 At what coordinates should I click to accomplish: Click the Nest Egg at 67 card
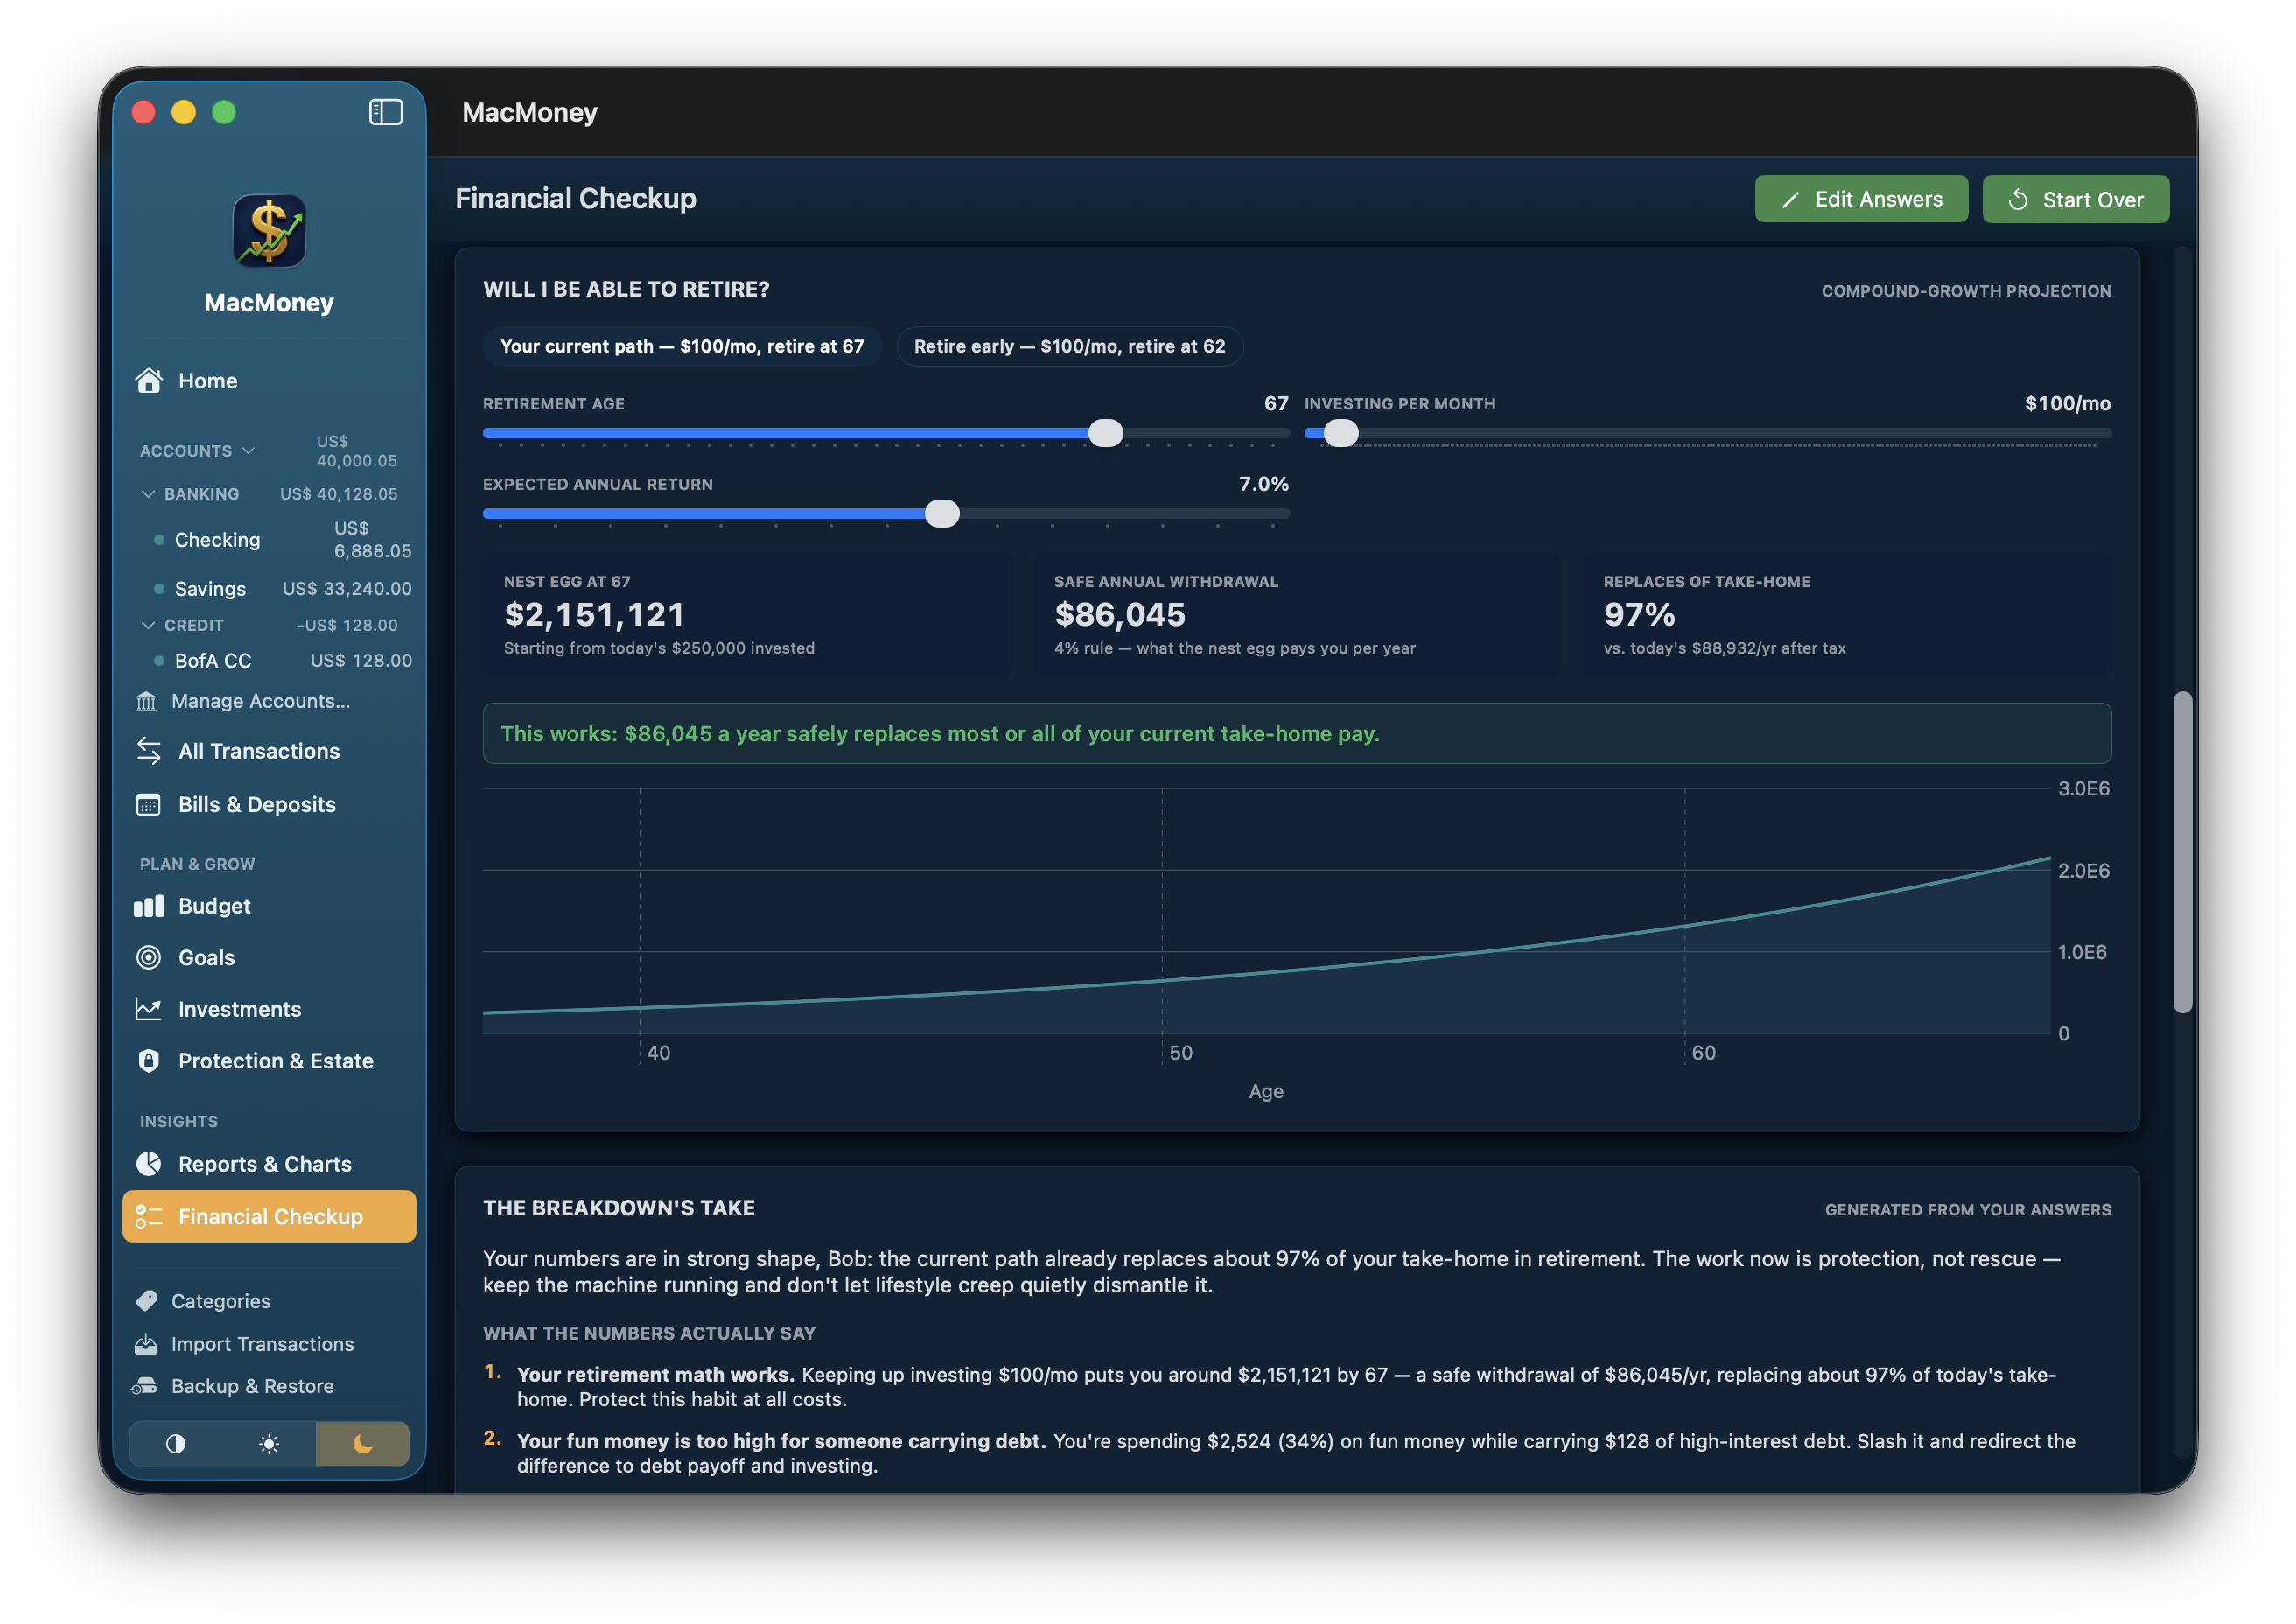(x=746, y=615)
